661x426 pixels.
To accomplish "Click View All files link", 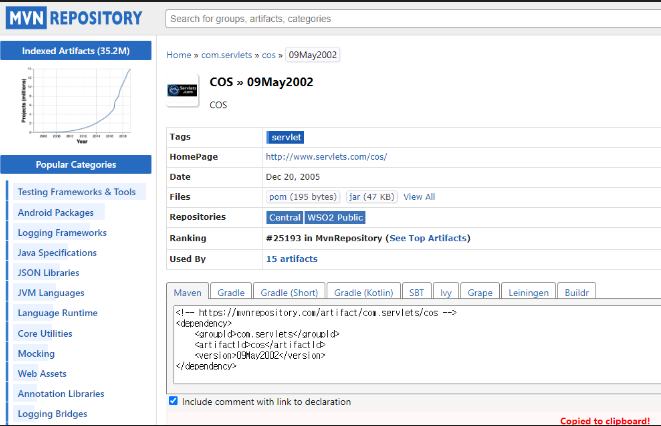I will 419,197.
